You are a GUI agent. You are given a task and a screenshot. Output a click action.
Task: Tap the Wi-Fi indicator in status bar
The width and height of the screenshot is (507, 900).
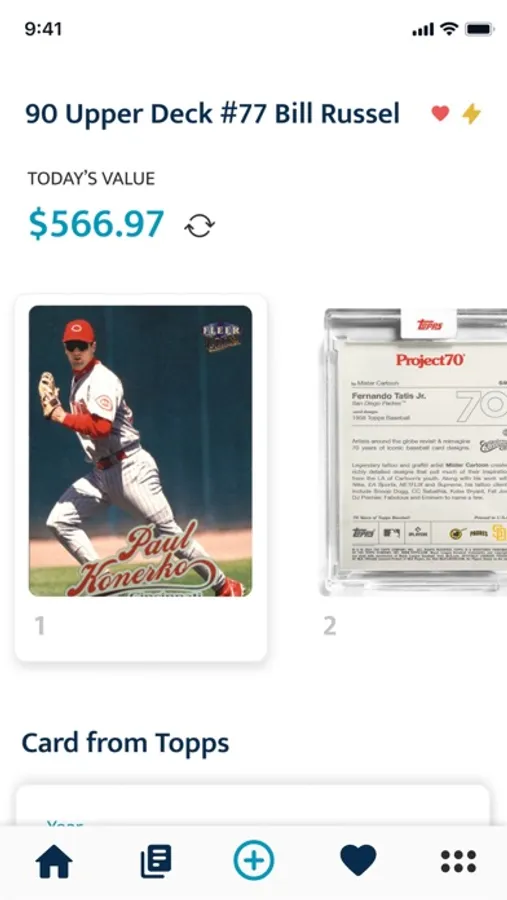coord(449,29)
